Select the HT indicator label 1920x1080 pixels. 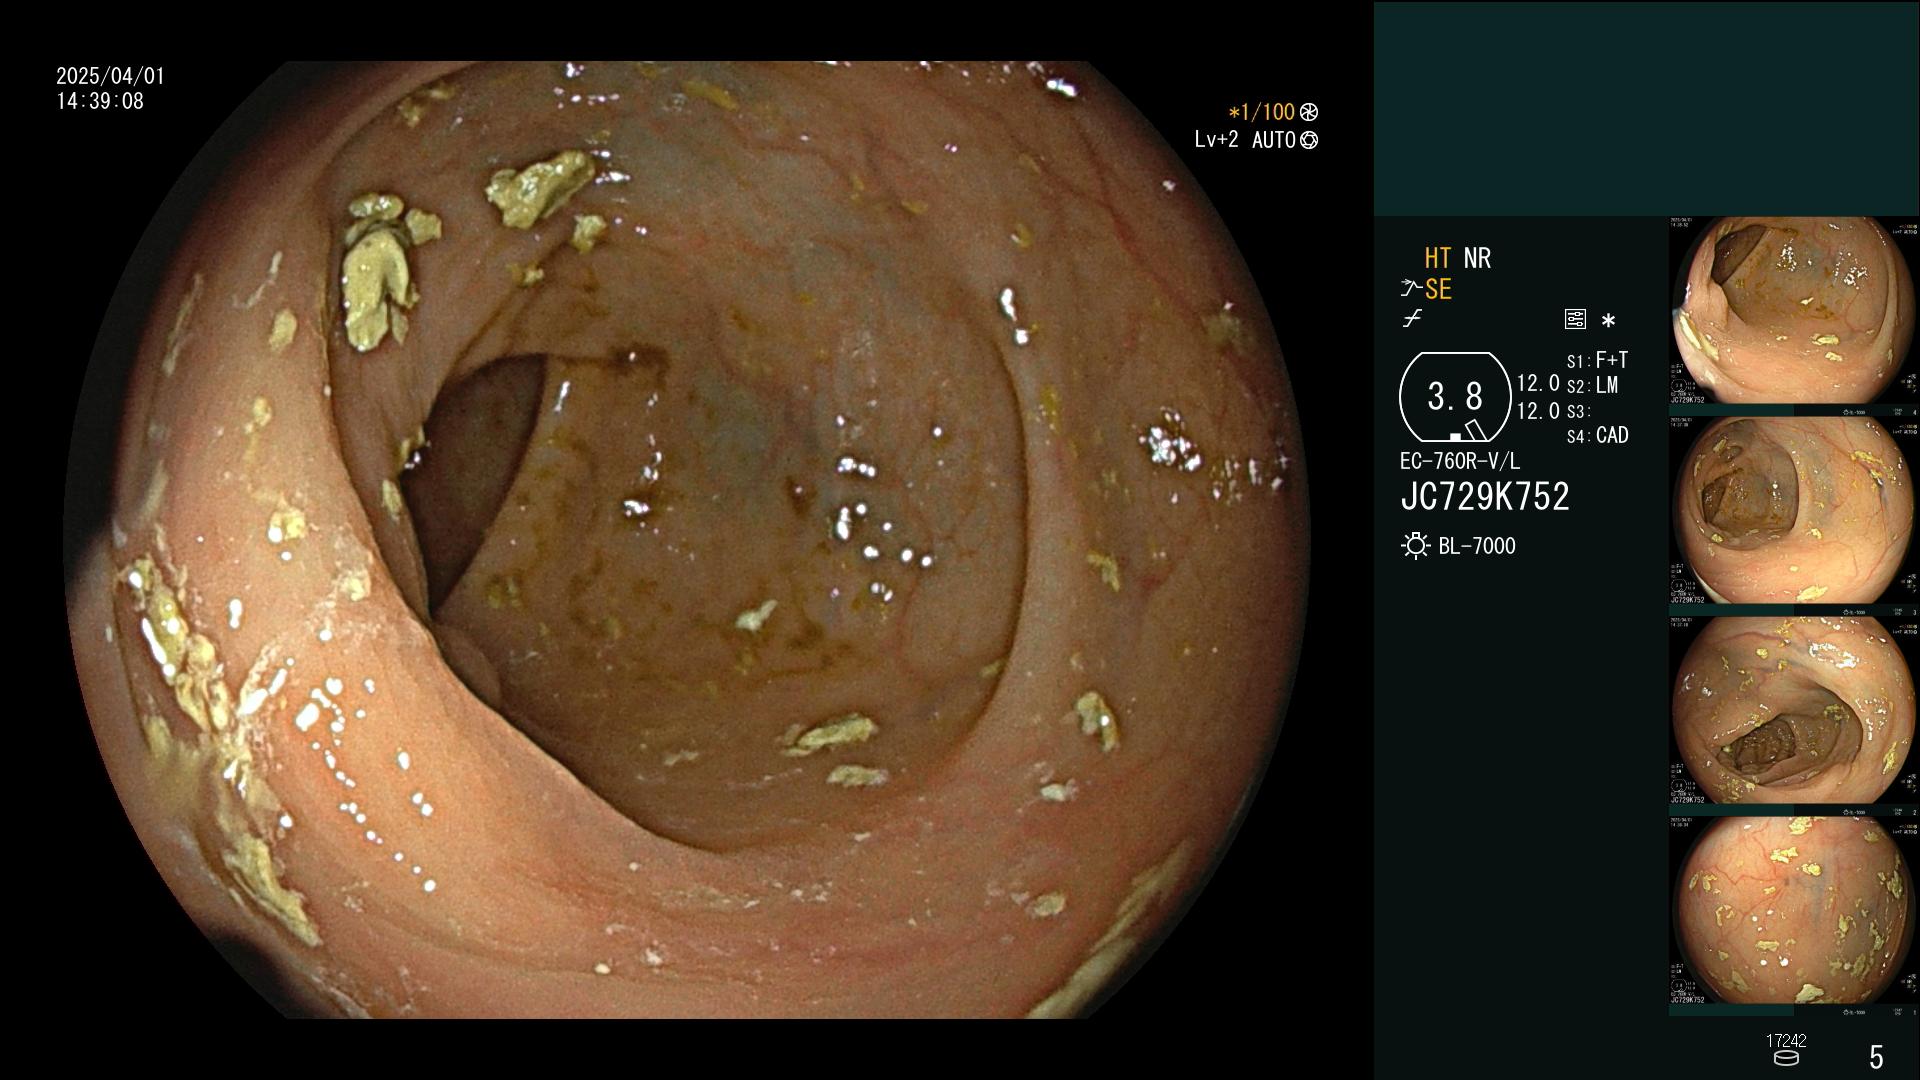coord(1437,258)
